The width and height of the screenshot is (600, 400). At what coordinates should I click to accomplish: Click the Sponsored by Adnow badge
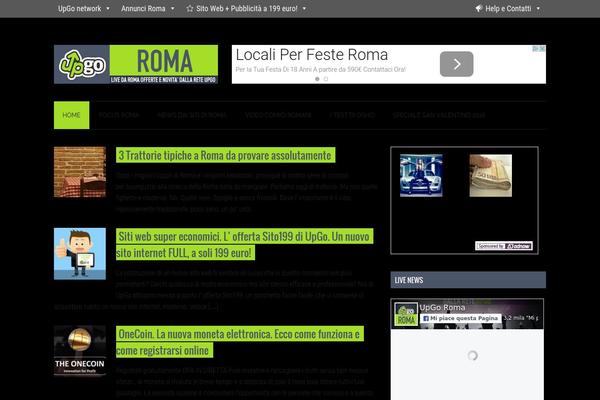504,246
